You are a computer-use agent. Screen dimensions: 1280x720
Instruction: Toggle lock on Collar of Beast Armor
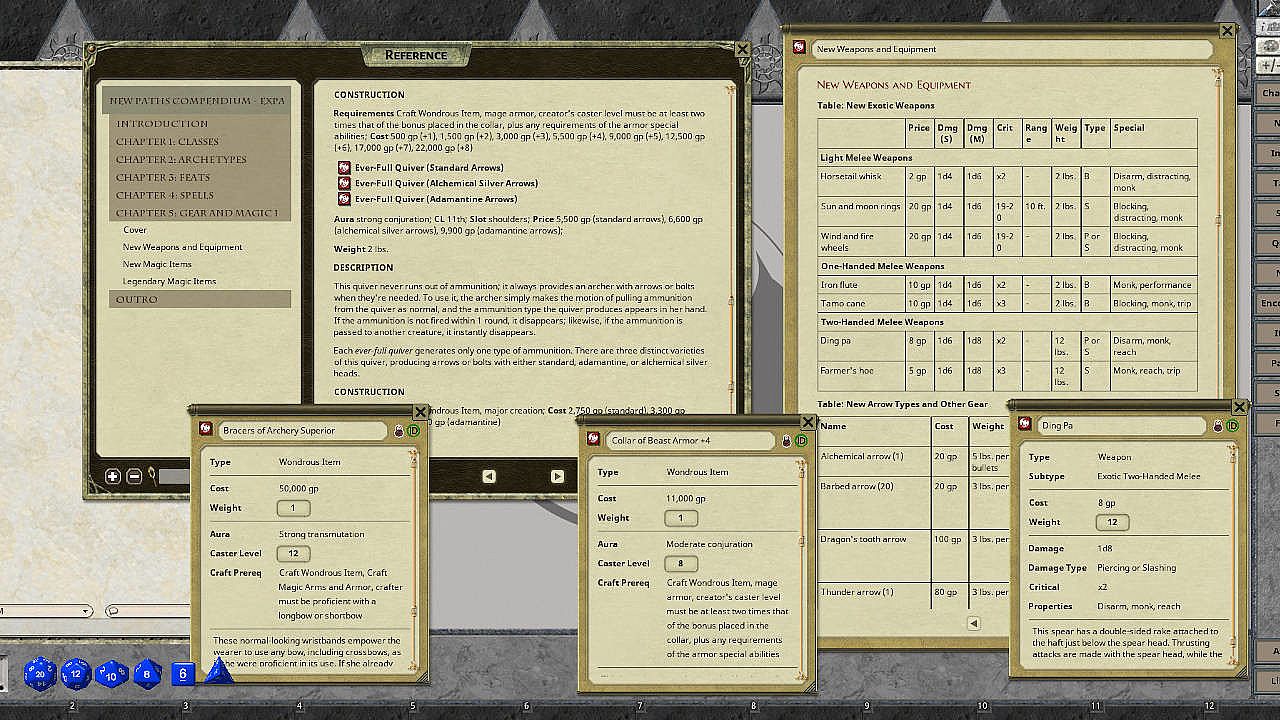click(x=786, y=440)
